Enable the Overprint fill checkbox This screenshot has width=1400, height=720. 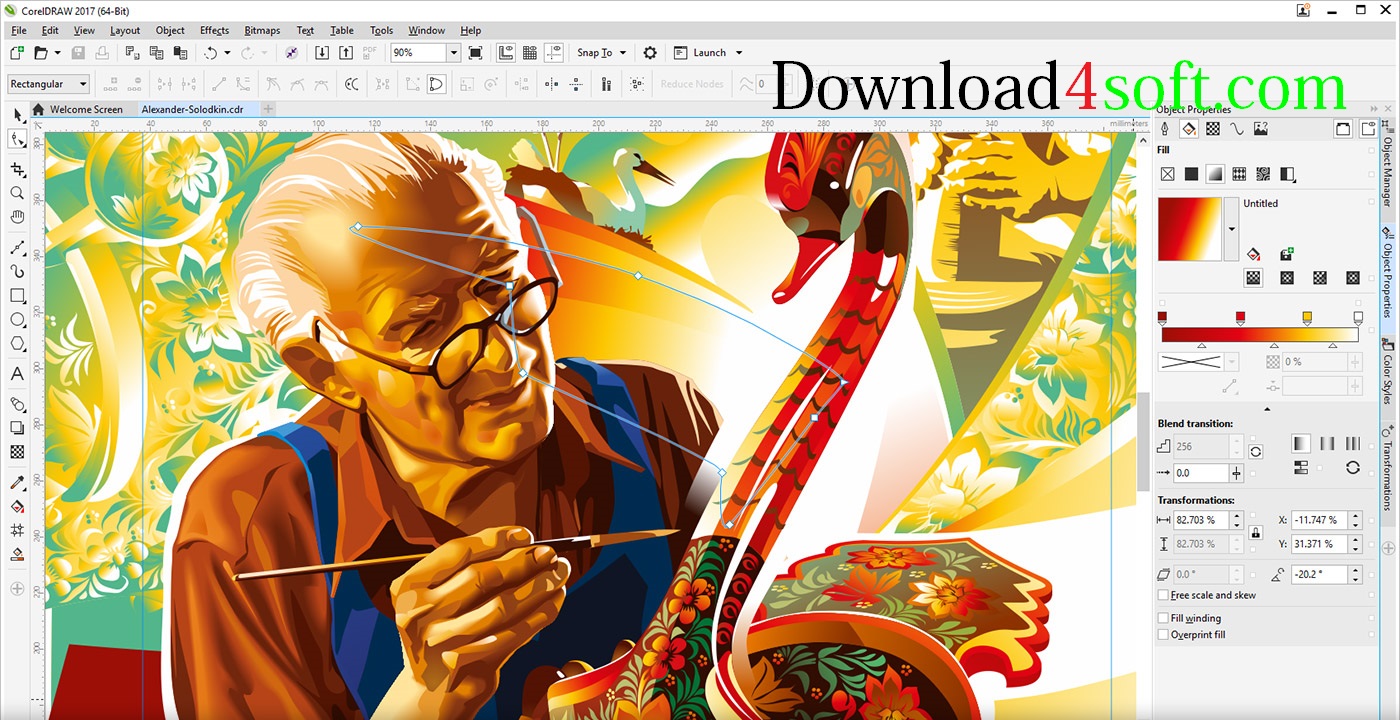[1163, 635]
